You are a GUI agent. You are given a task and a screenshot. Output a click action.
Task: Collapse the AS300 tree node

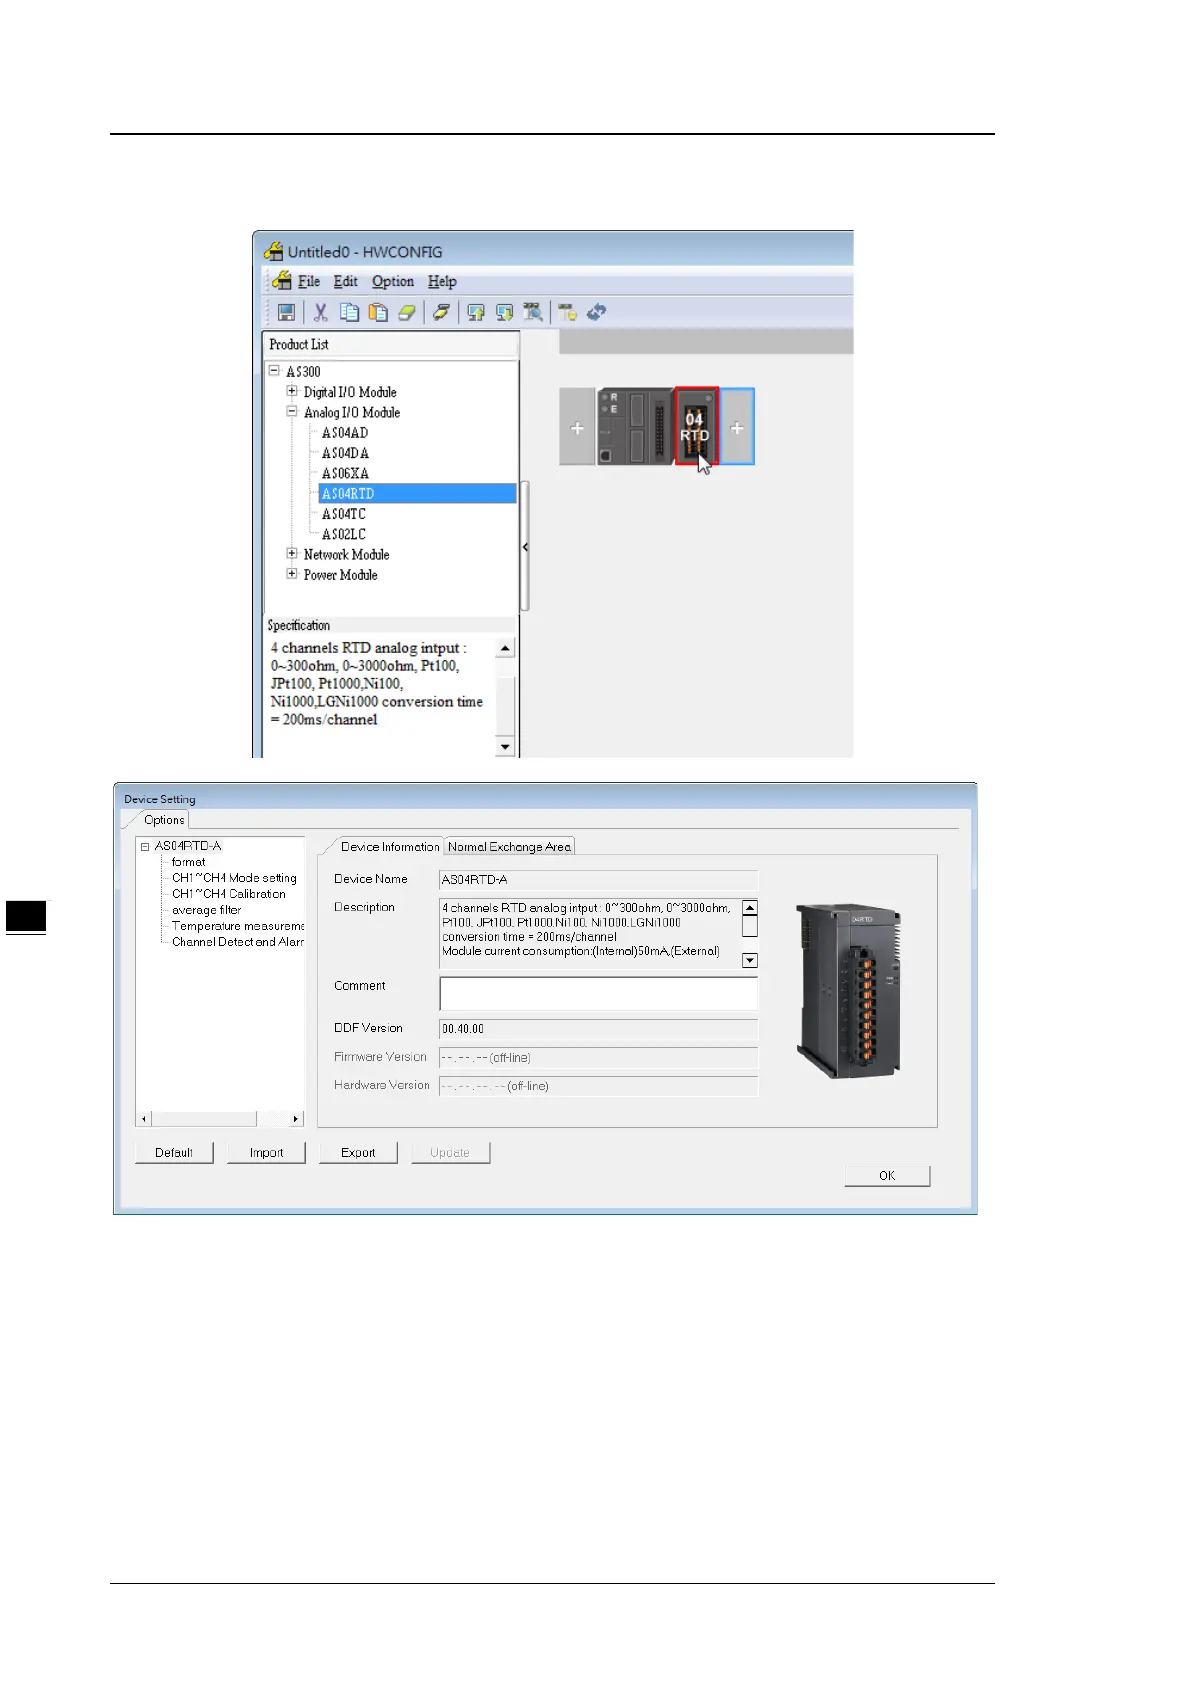click(273, 371)
